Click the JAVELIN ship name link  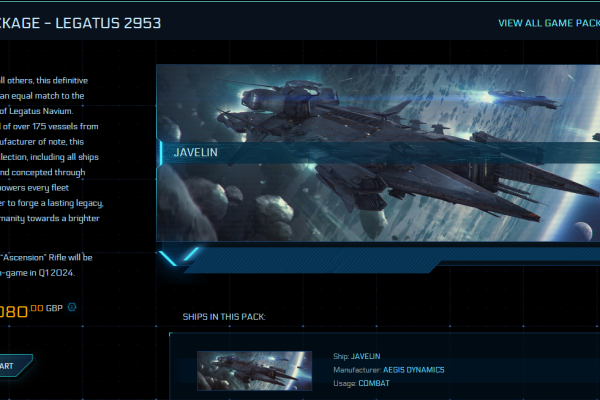[365, 356]
